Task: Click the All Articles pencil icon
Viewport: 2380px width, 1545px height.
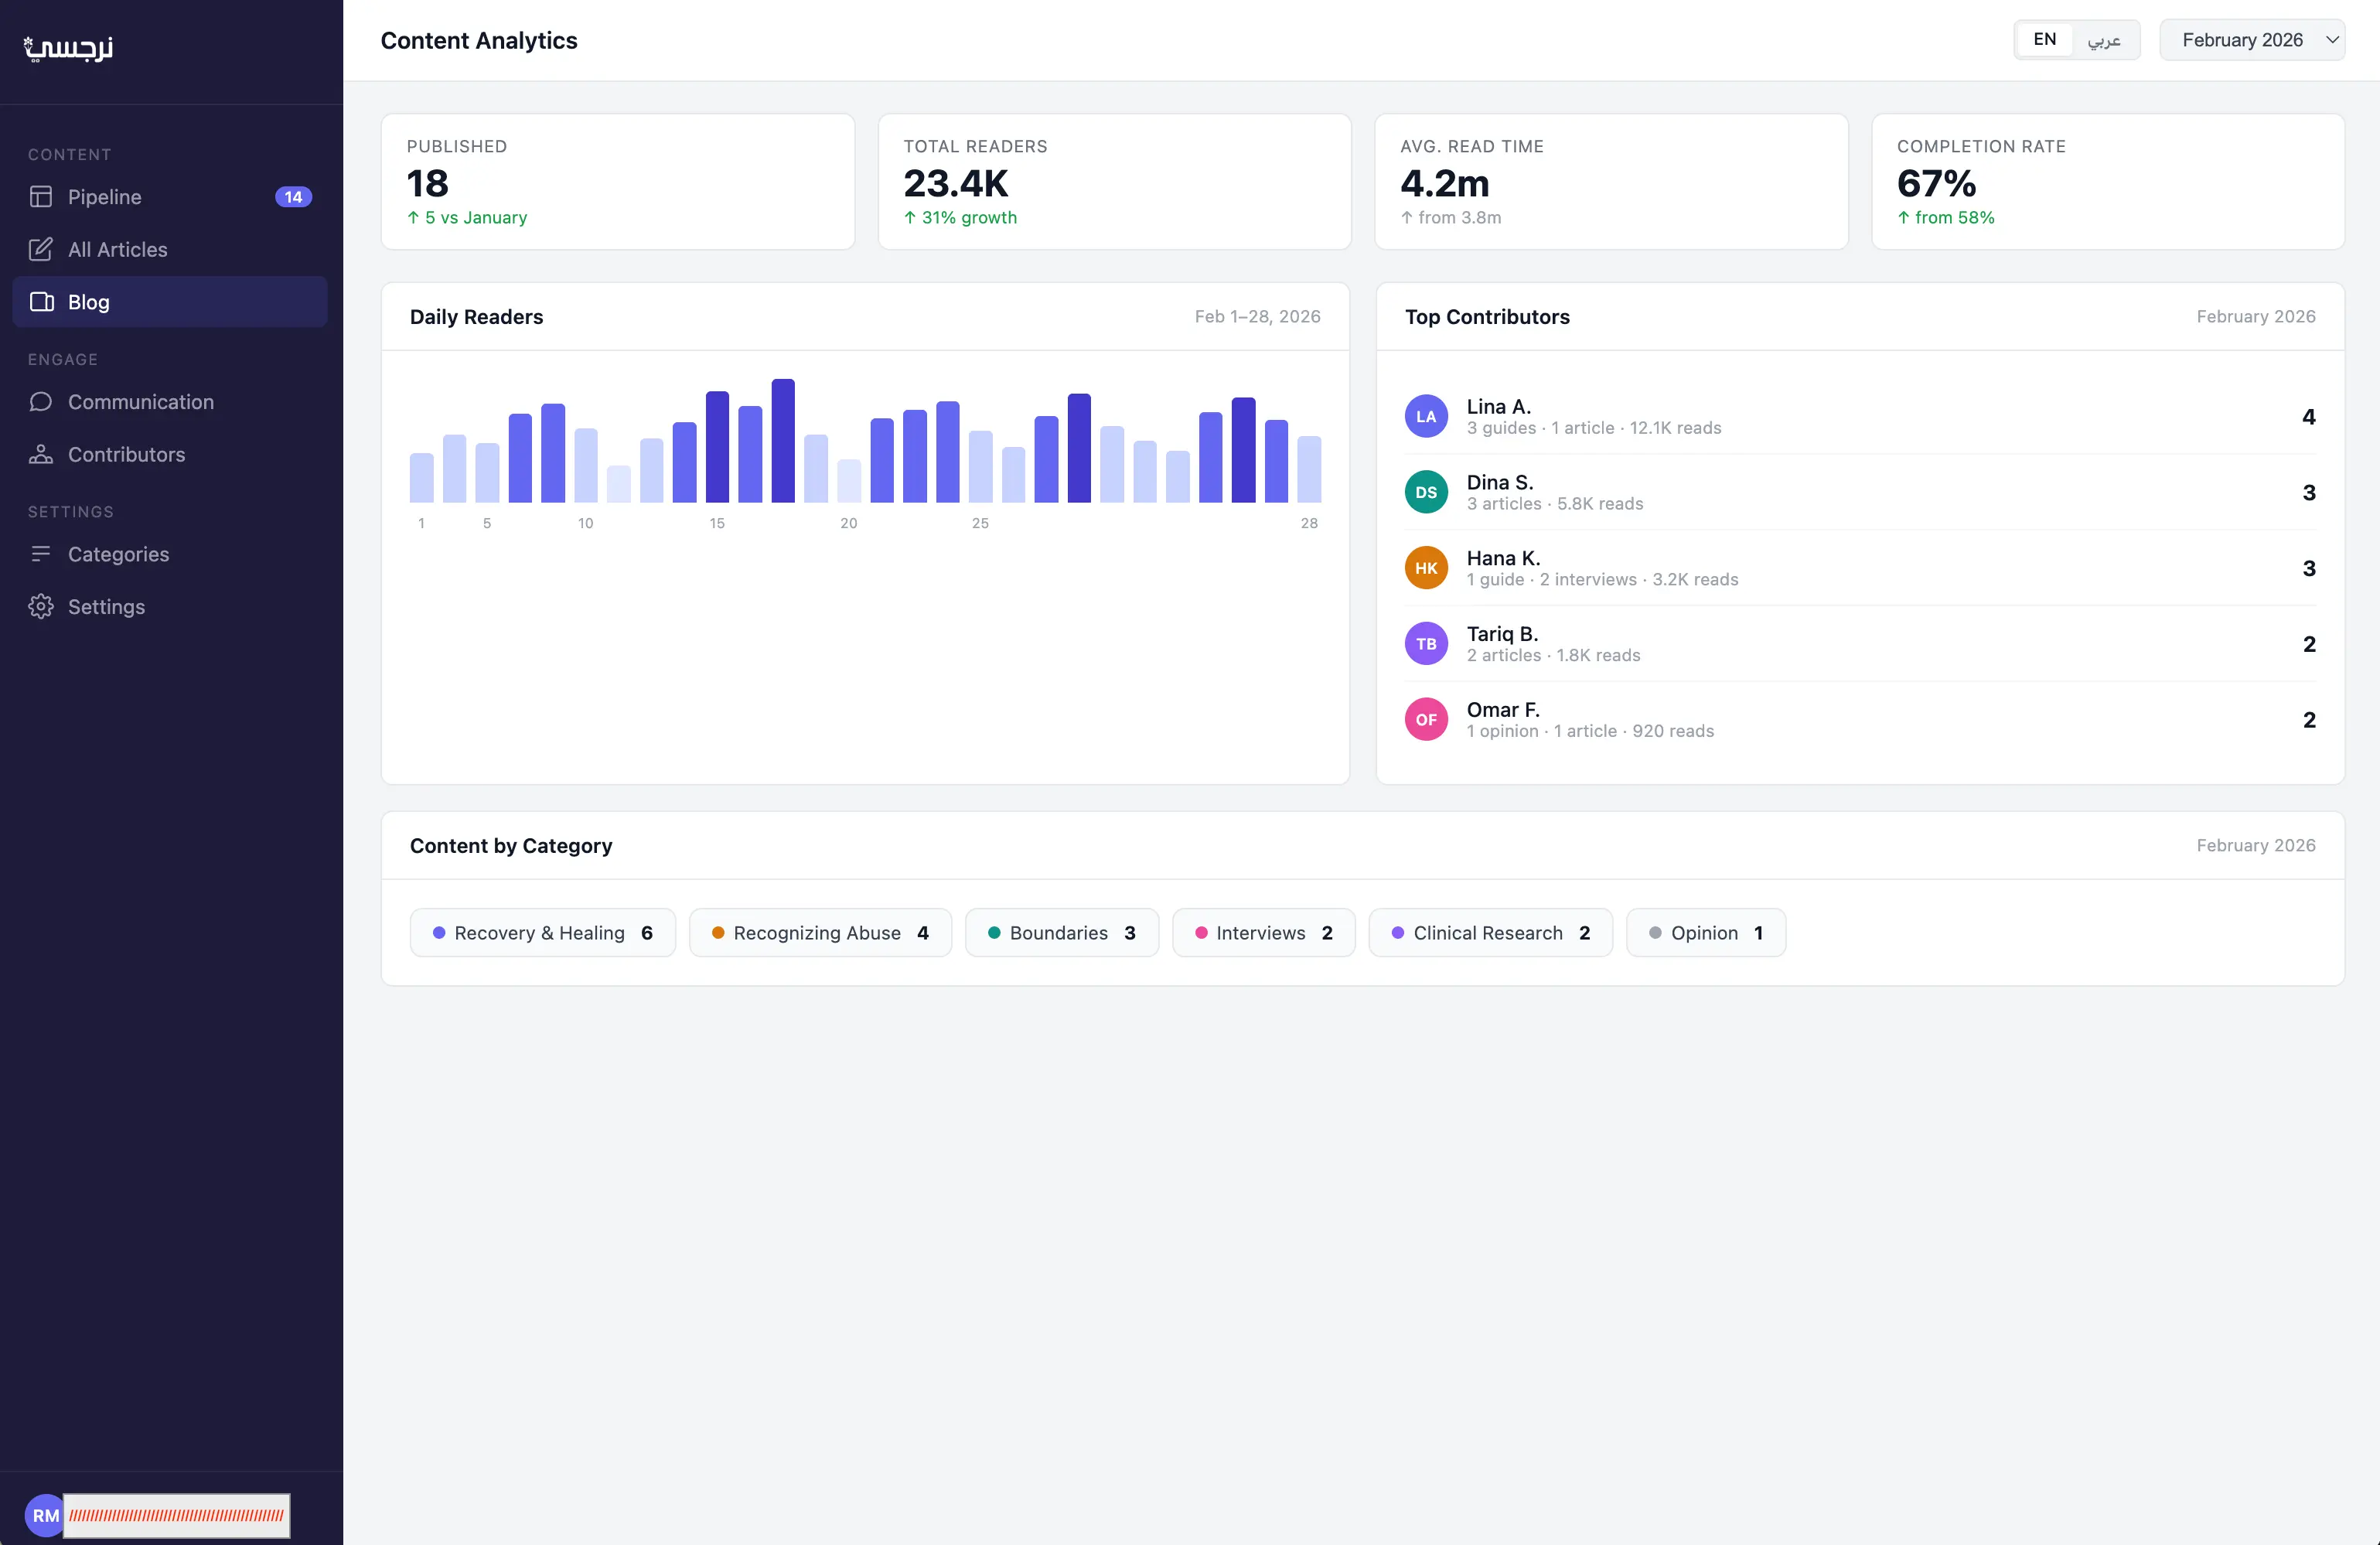Action: click(x=41, y=249)
